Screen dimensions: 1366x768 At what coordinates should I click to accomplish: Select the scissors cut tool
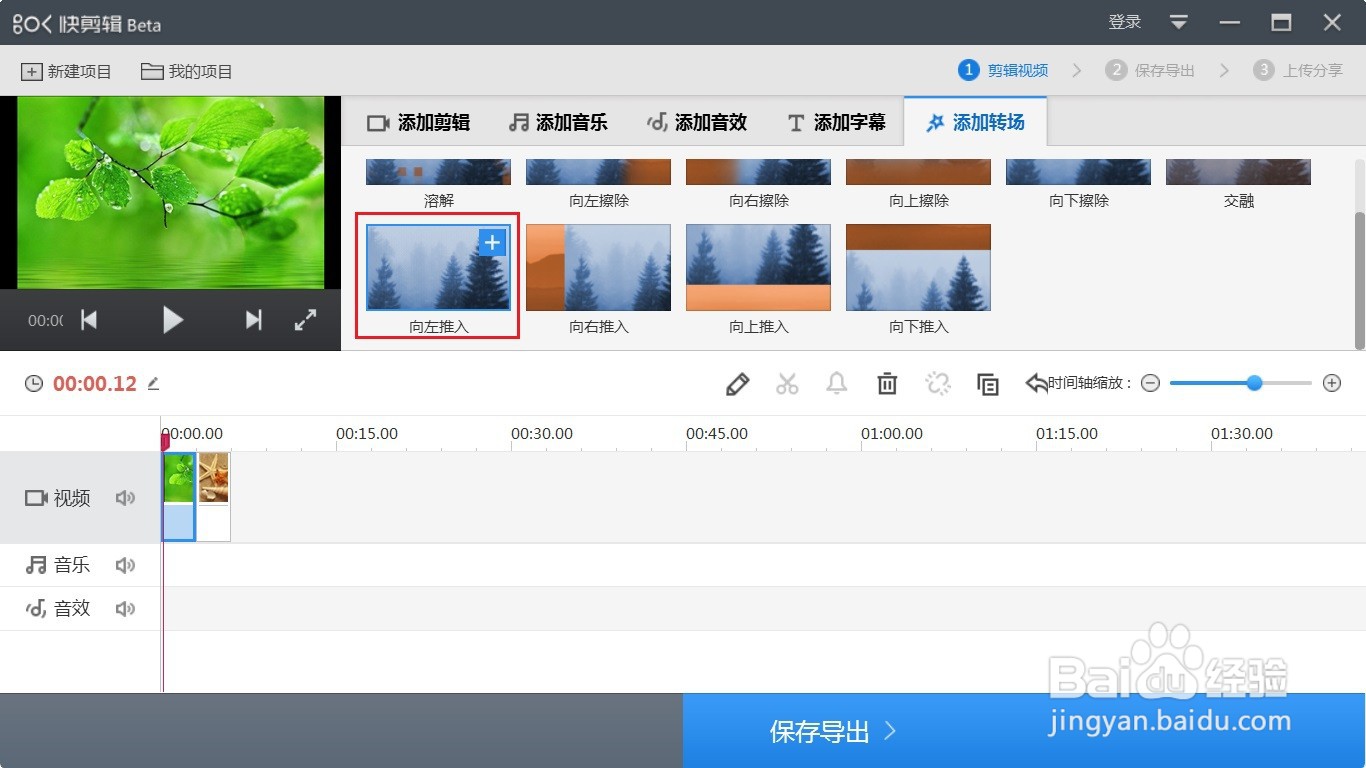point(787,383)
